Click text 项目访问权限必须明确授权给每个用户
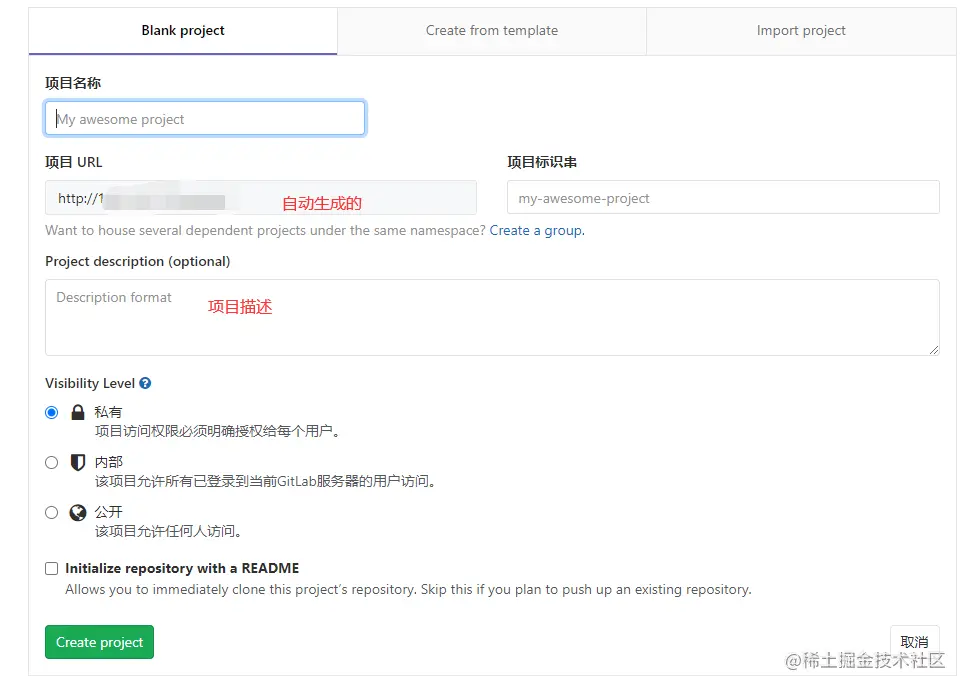966x691 pixels. (x=217, y=431)
